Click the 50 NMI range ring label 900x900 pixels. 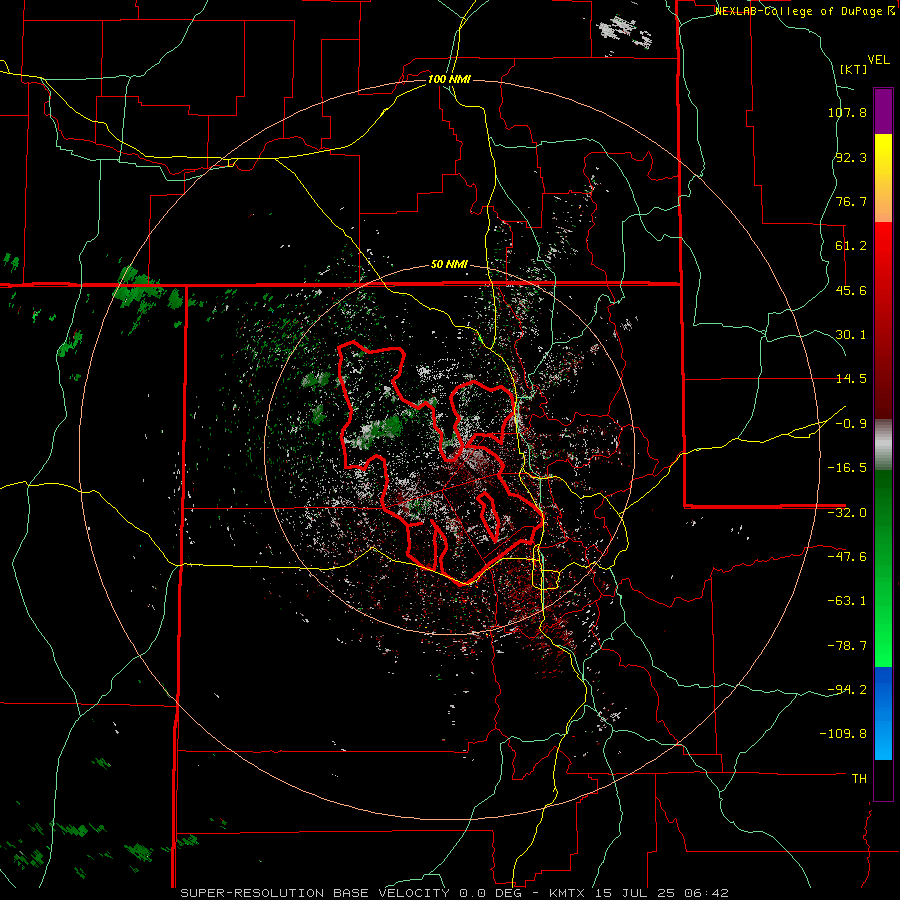pyautogui.click(x=449, y=265)
